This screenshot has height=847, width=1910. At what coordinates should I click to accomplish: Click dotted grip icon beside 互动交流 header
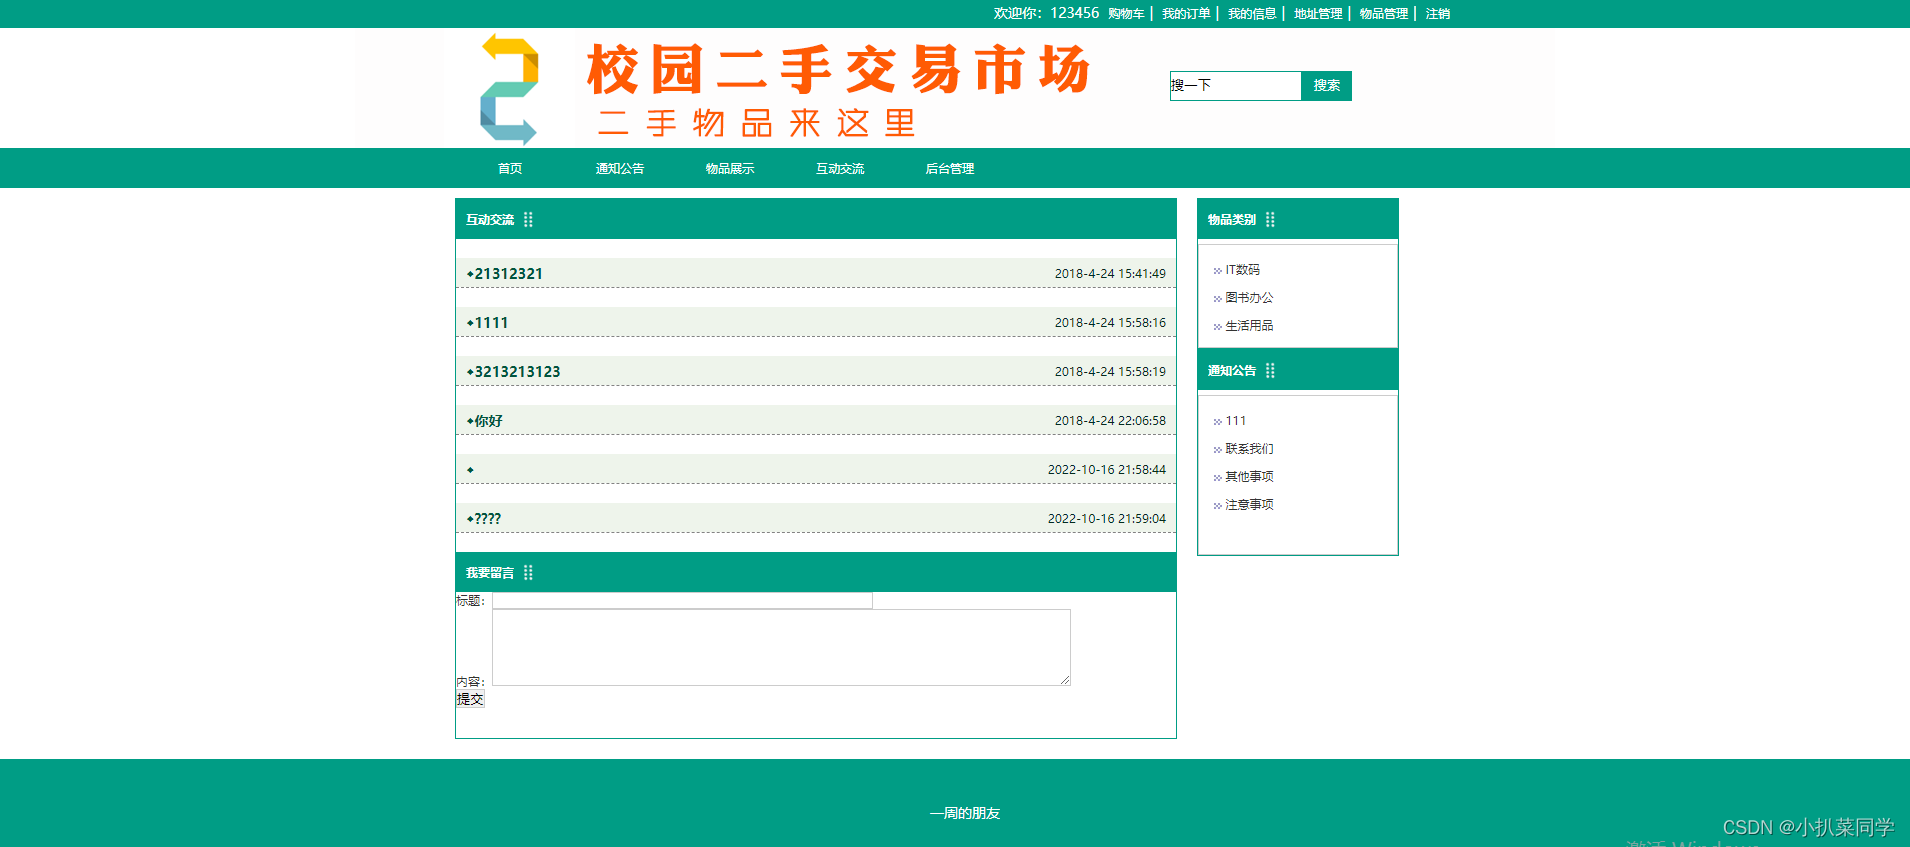[x=528, y=220]
